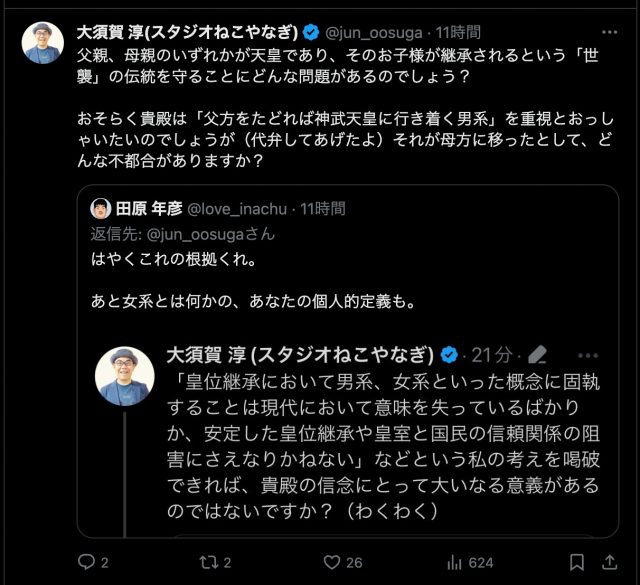Click the pencil edit icon beside 21分
640x585 pixels.
point(538,354)
